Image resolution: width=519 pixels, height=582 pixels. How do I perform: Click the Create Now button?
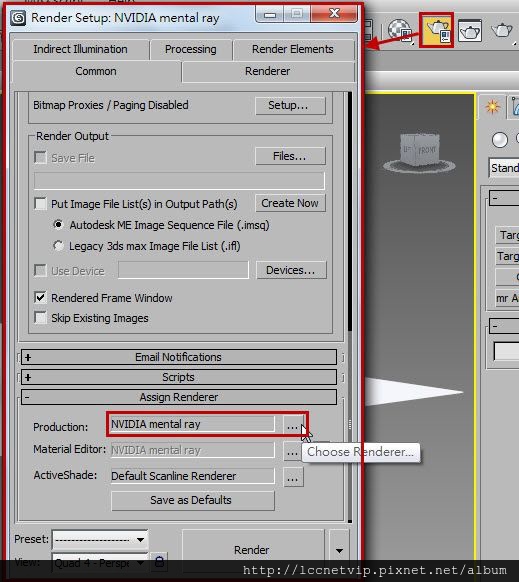[290, 203]
